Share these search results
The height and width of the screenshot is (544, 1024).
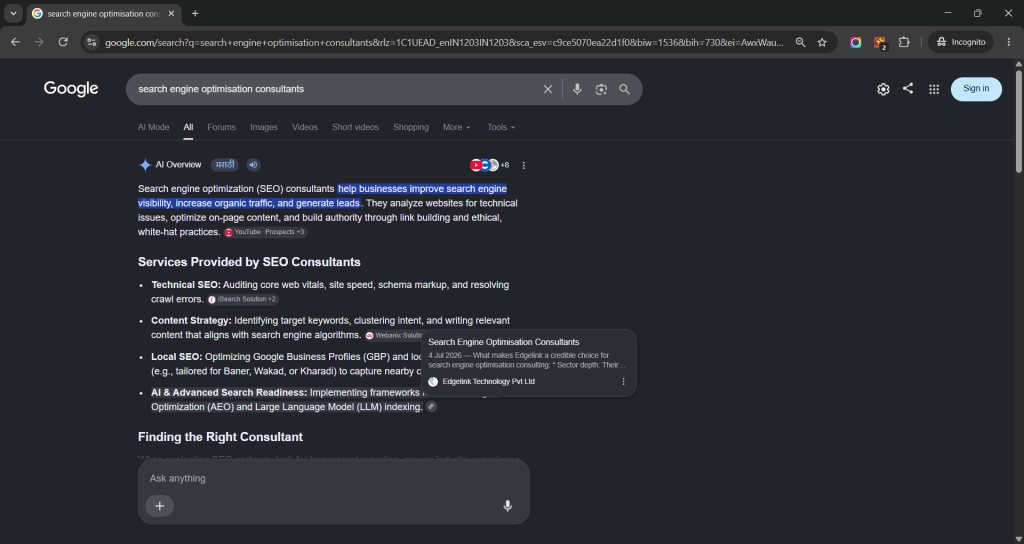[x=908, y=88]
